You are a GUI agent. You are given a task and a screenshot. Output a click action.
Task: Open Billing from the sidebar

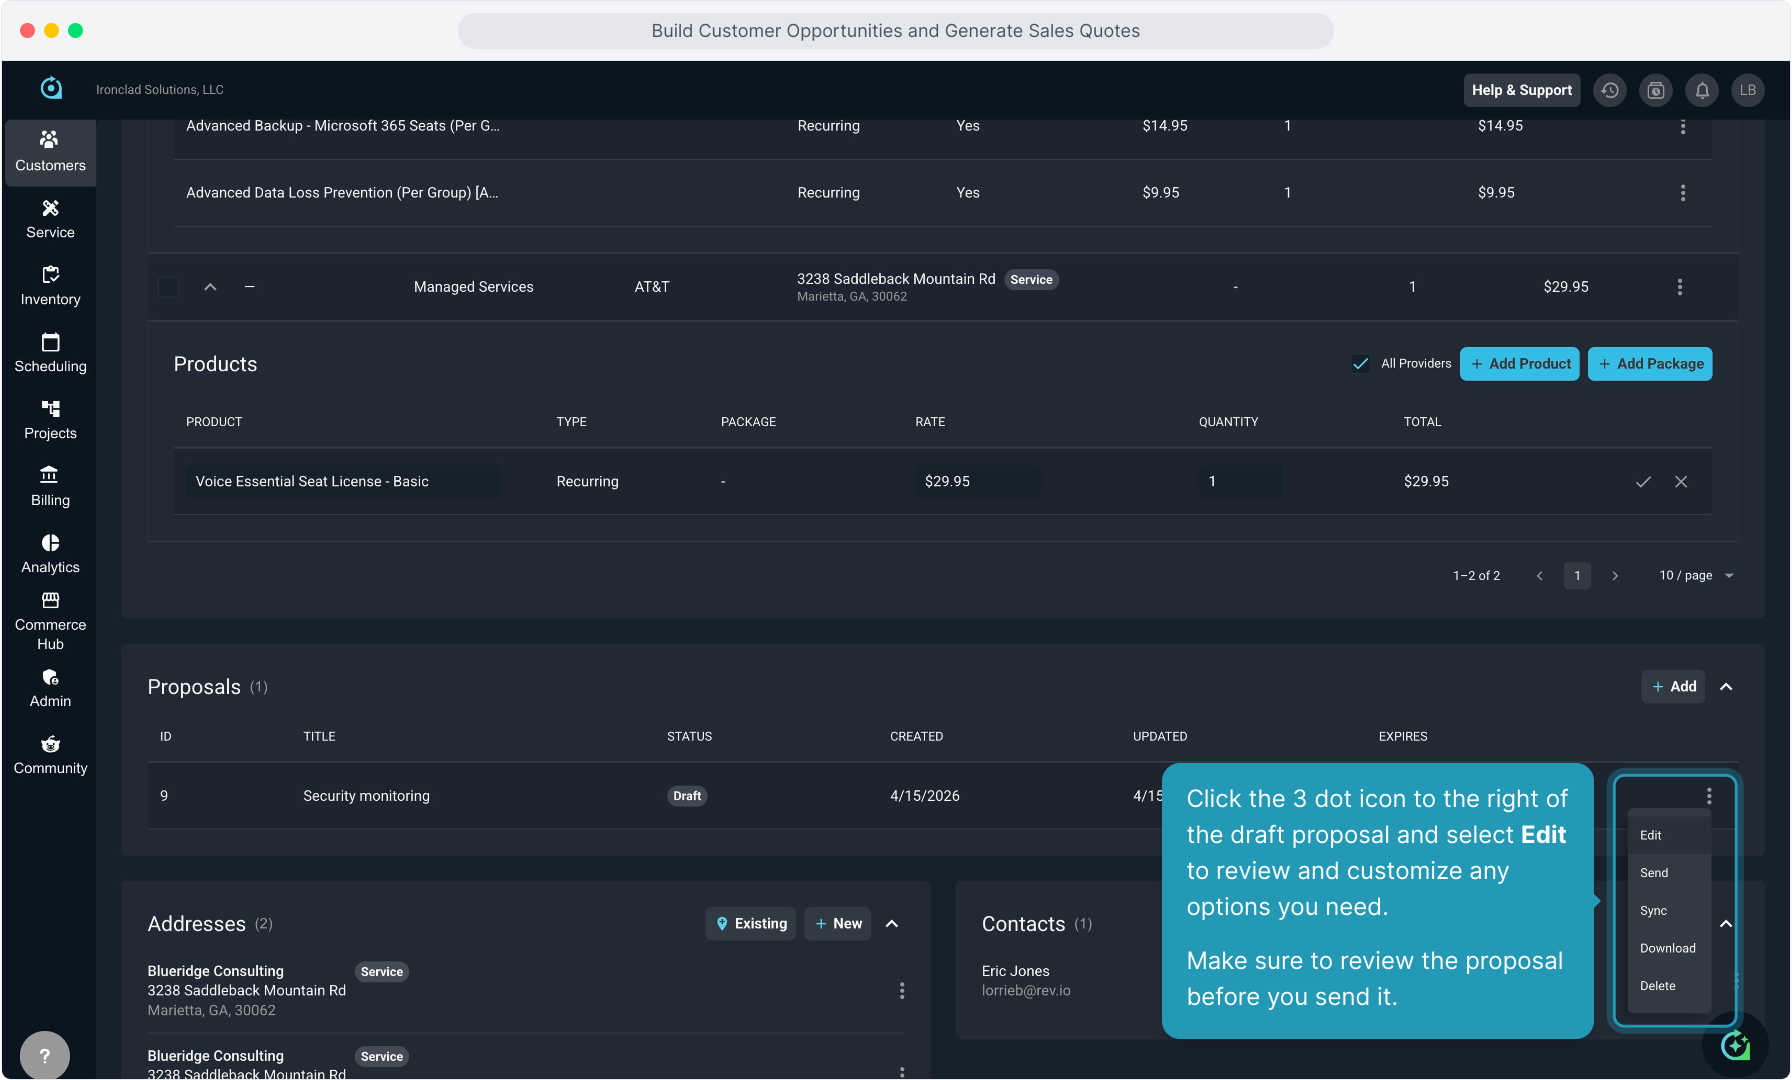[50, 487]
